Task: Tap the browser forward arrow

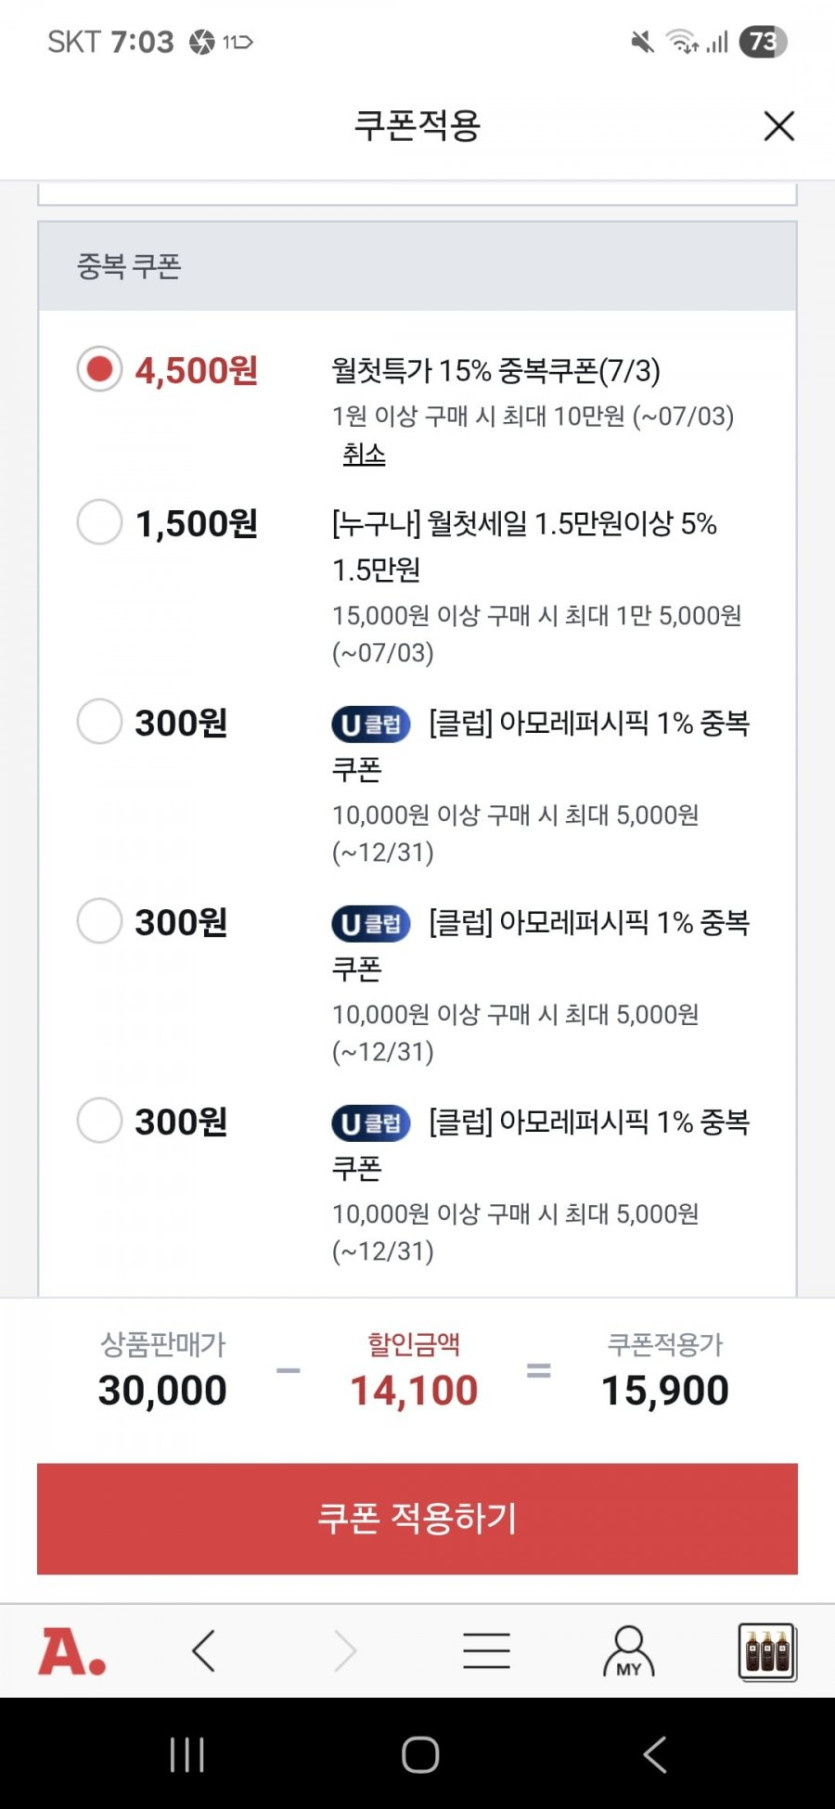Action: click(x=345, y=1651)
